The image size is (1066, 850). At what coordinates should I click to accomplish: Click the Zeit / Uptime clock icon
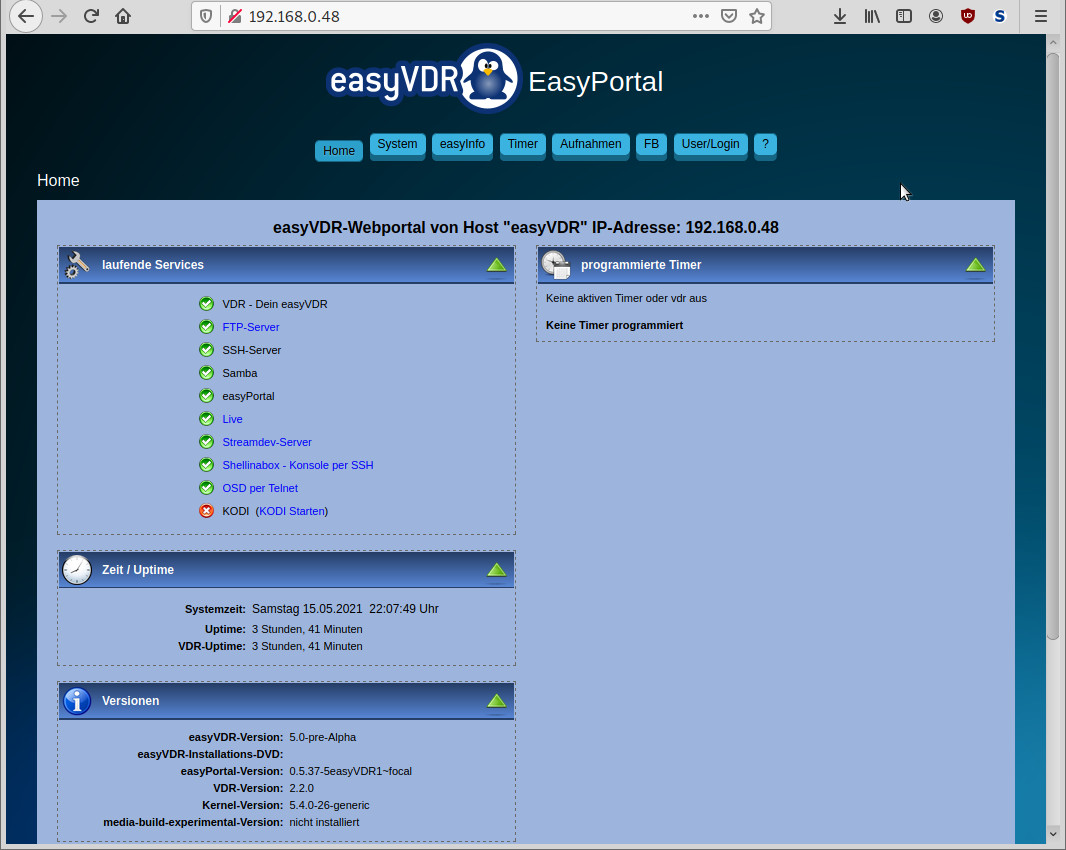coord(77,570)
